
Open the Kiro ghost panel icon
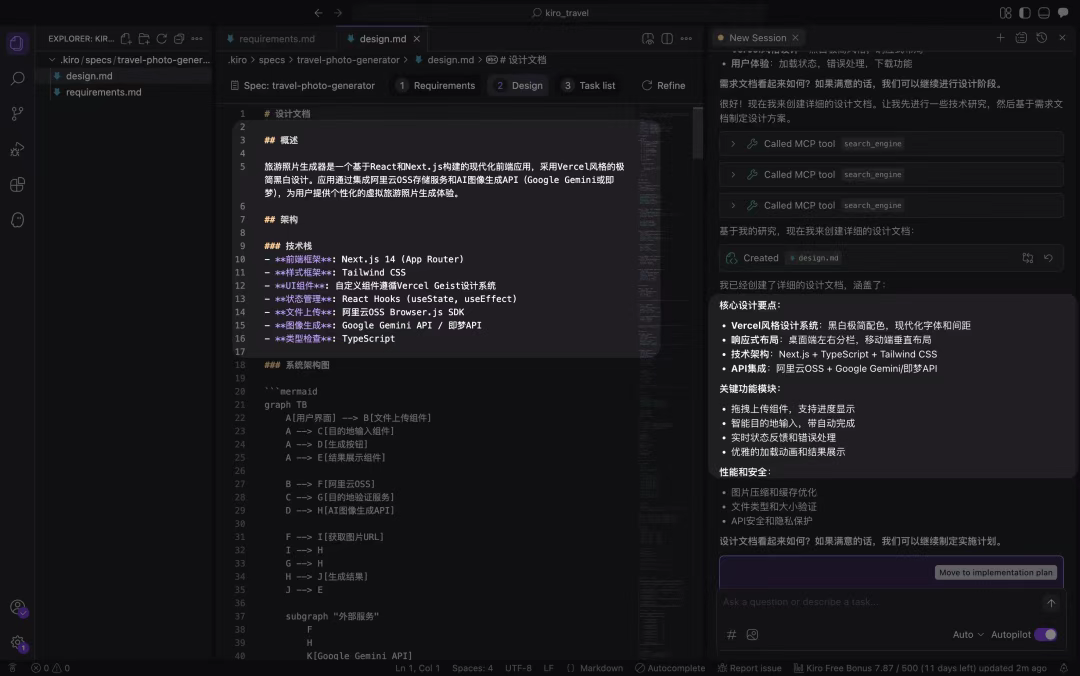(x=17, y=220)
